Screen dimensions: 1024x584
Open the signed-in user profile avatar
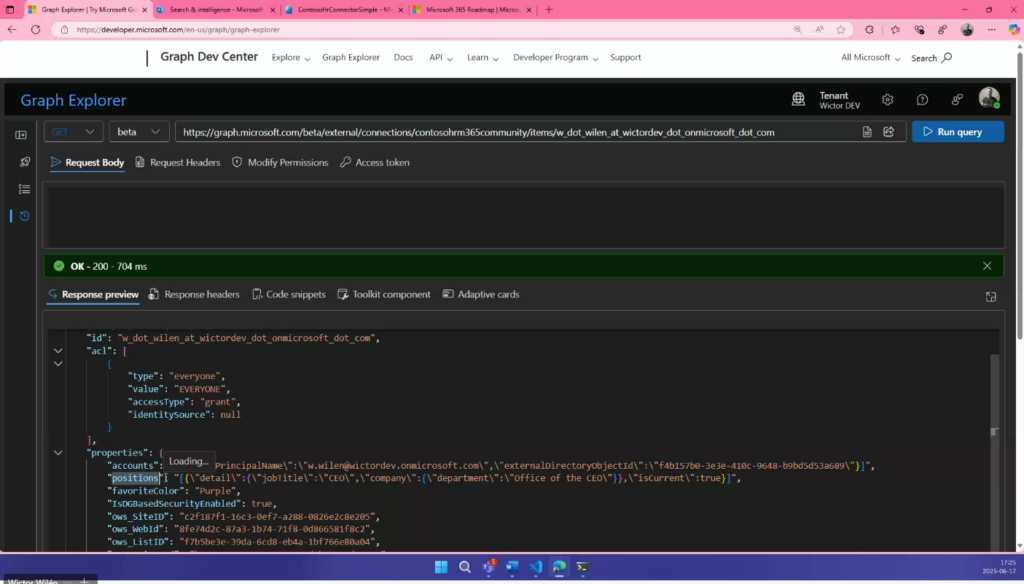click(989, 98)
